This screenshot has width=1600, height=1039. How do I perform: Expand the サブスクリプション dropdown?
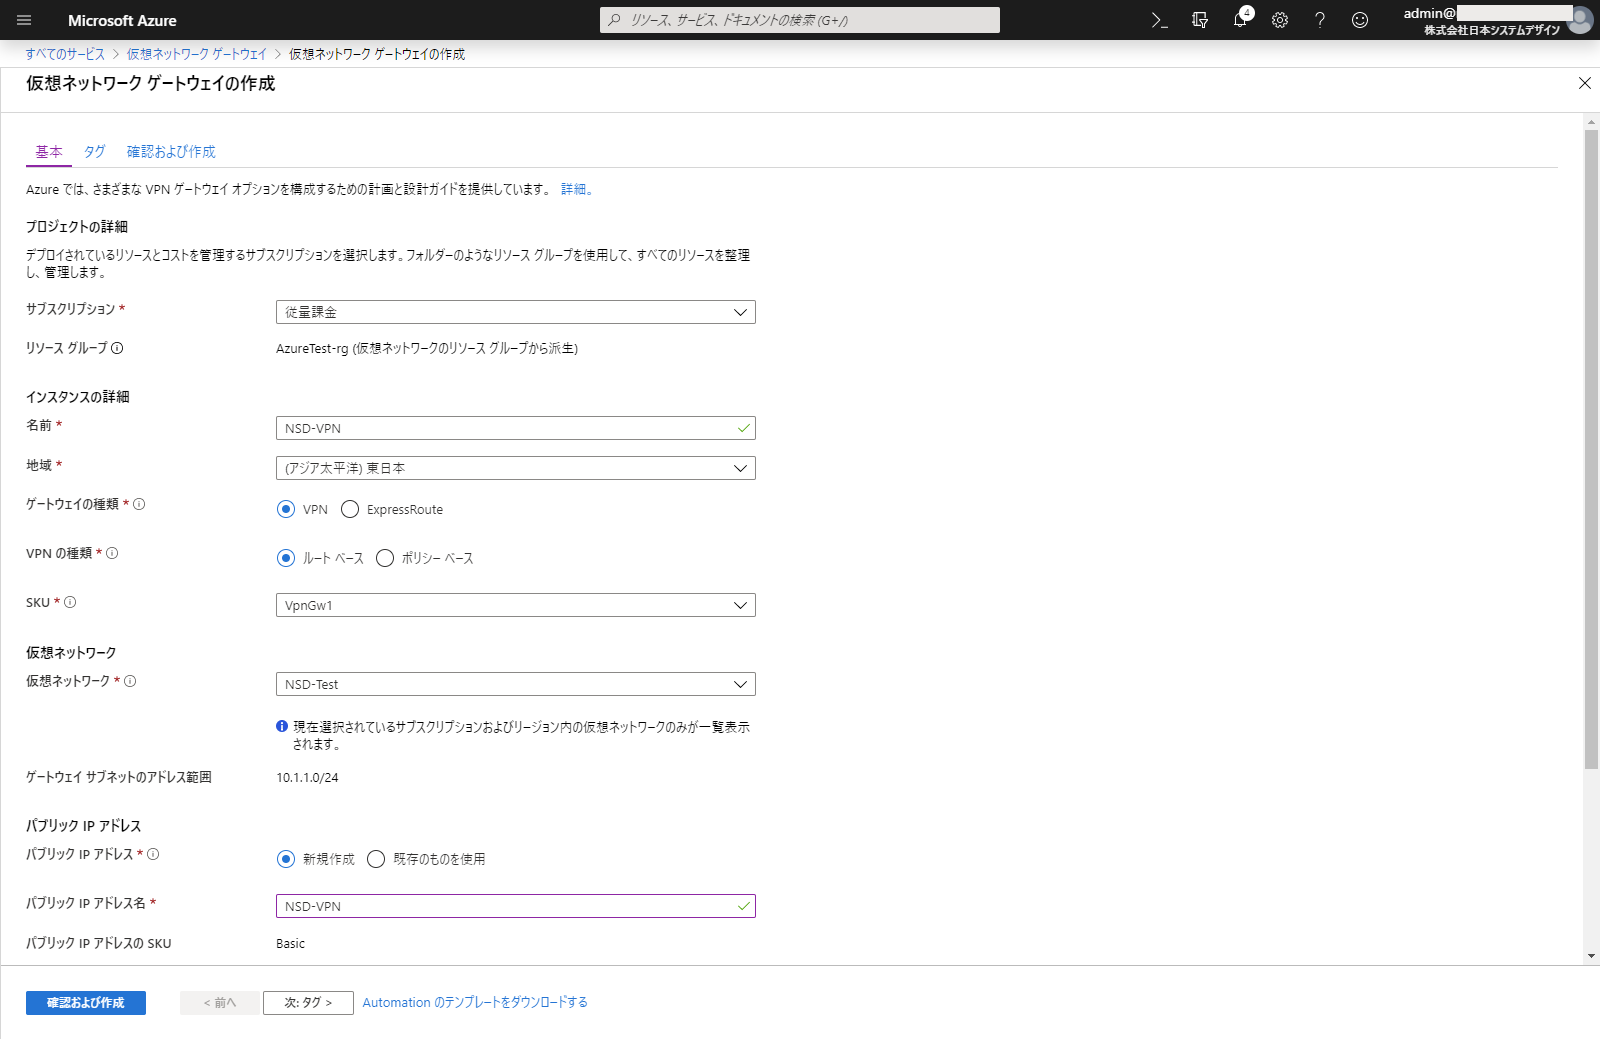[515, 312]
